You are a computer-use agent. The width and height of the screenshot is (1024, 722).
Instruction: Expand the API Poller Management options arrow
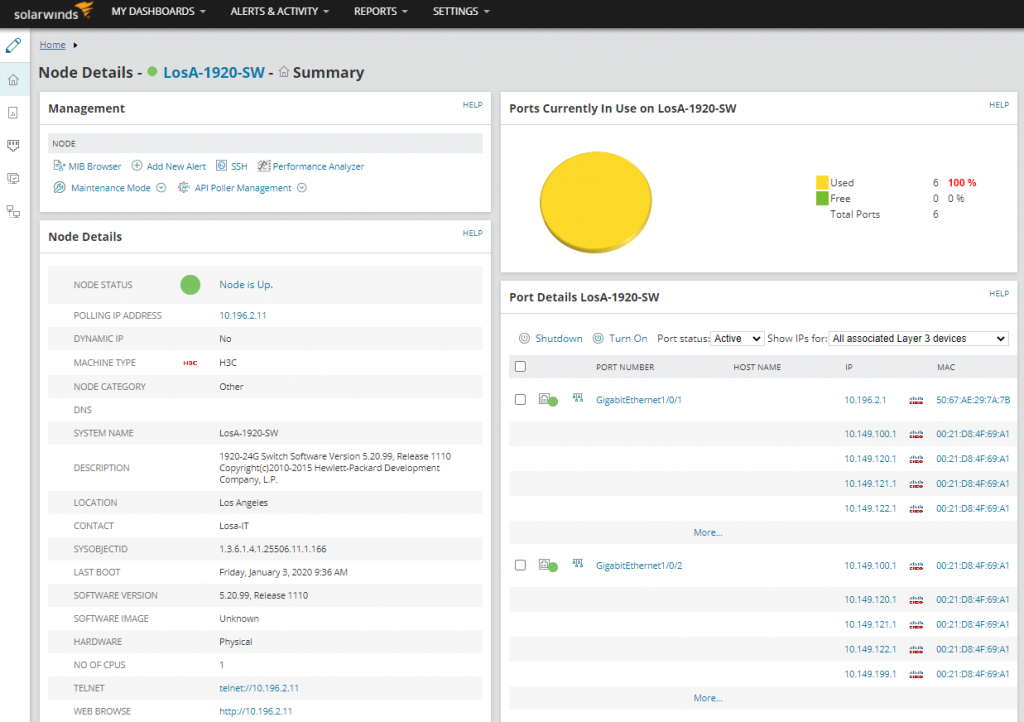pos(302,187)
